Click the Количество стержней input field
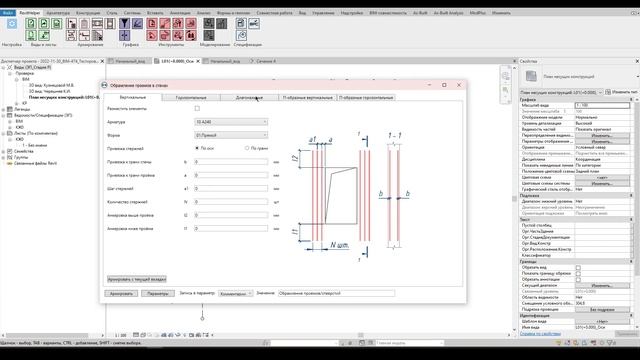The height and width of the screenshot is (360, 640). [x=231, y=202]
